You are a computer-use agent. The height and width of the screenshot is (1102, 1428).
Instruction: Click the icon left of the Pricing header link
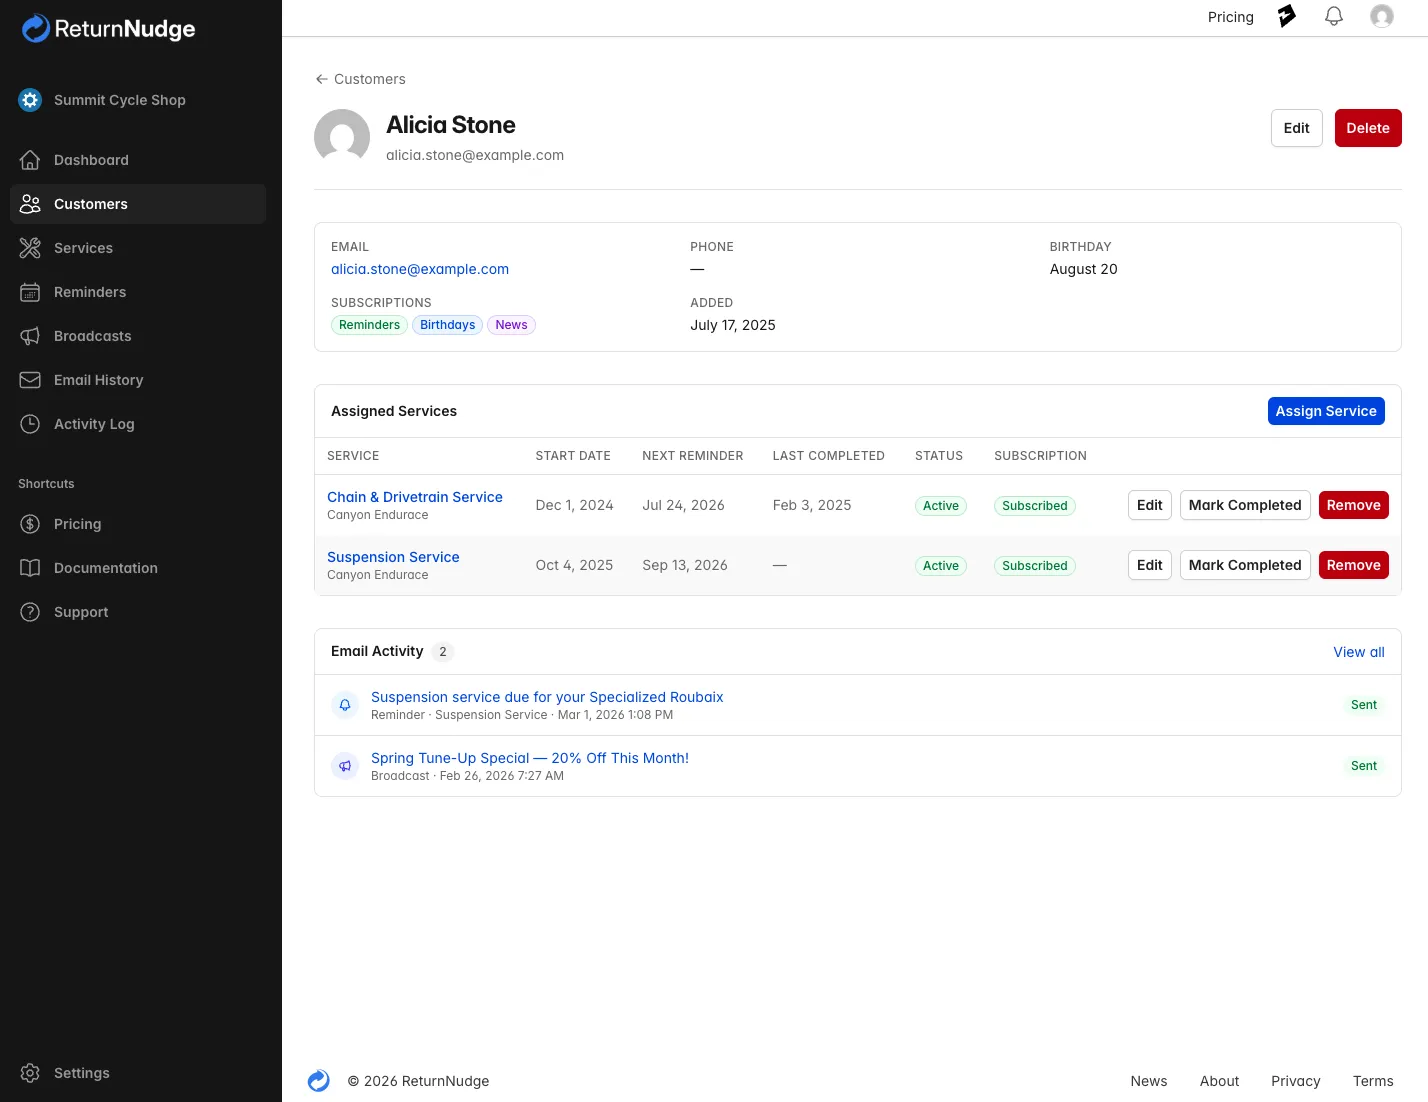point(1287,17)
